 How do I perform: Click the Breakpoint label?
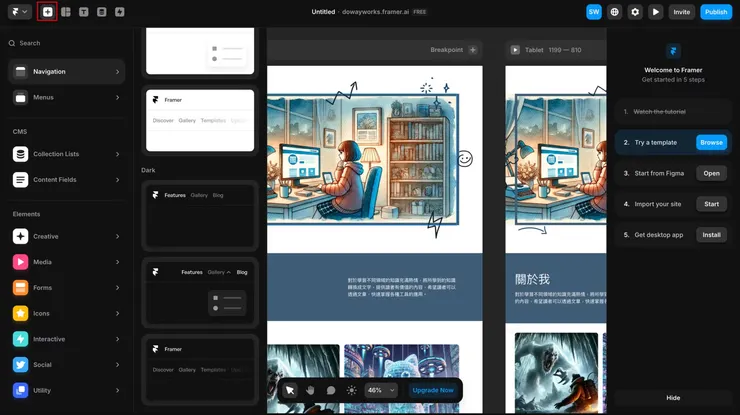446,50
